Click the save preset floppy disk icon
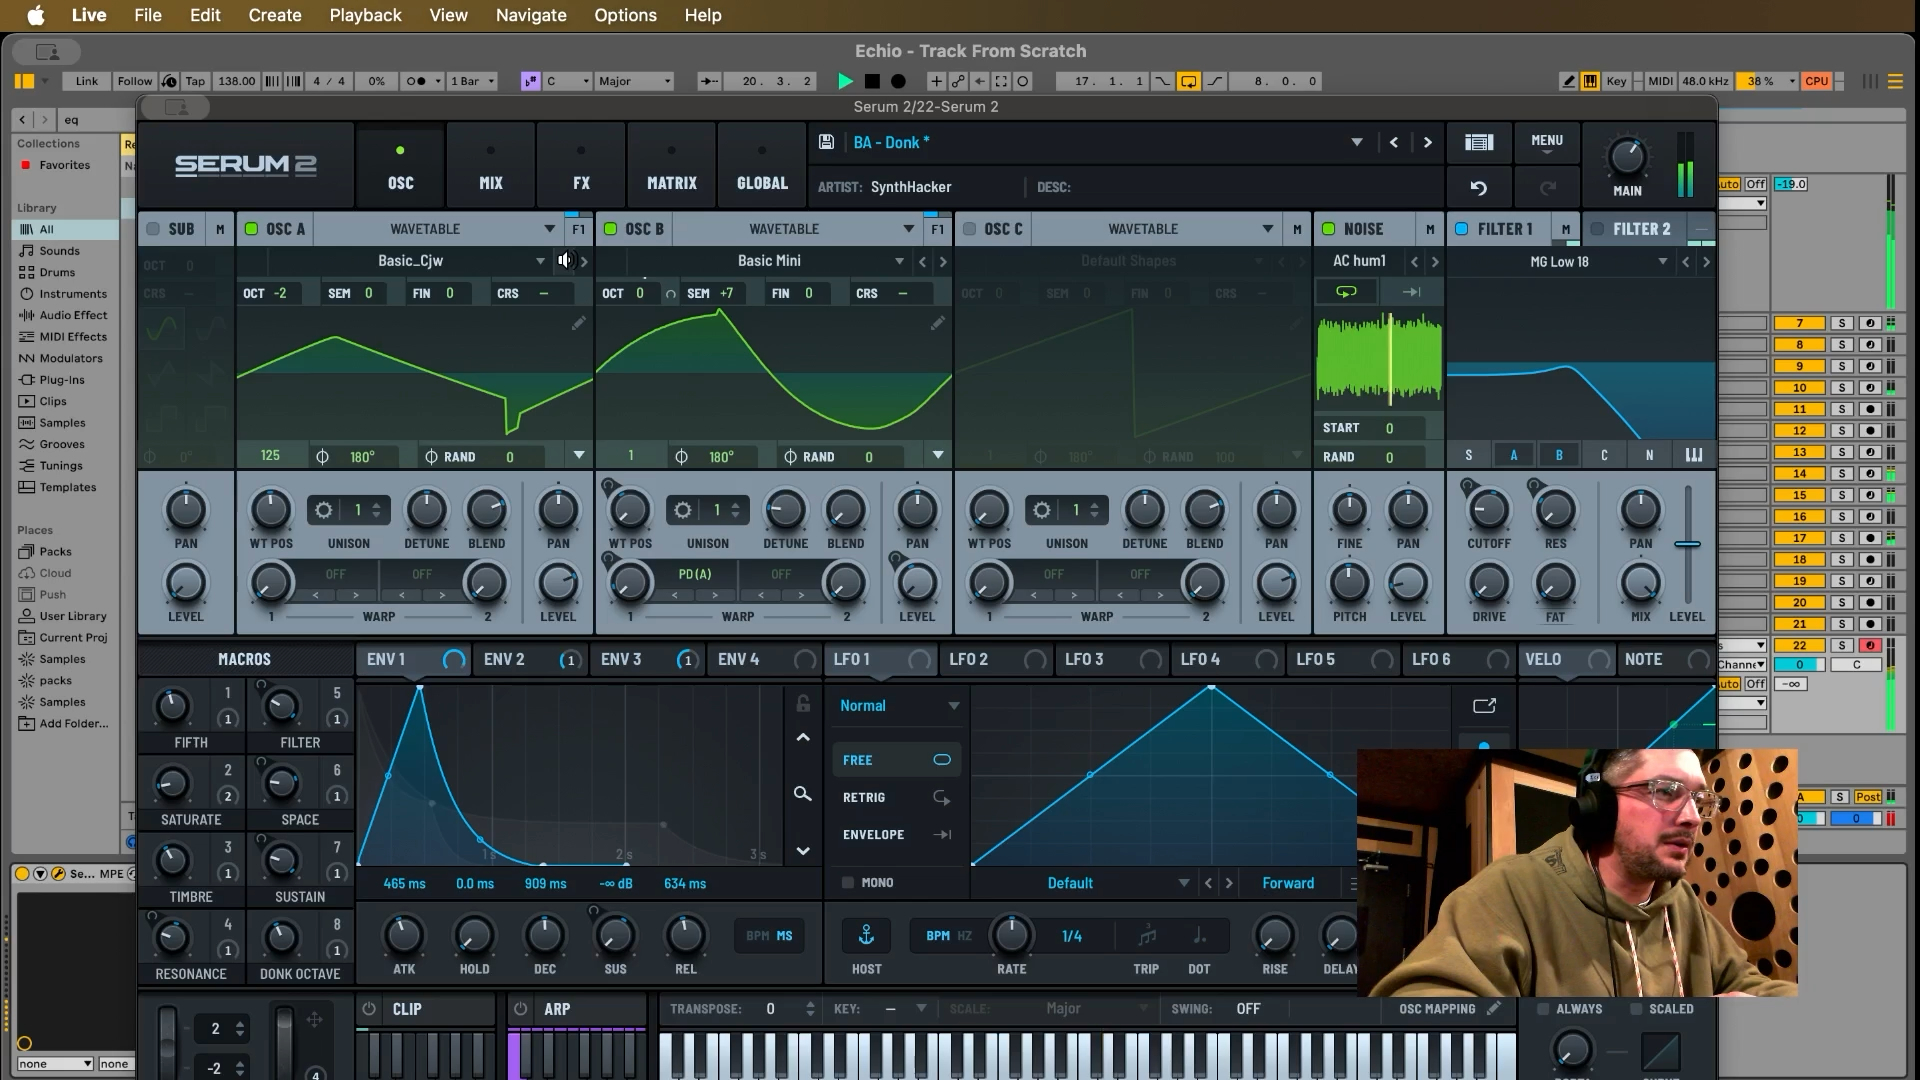 (x=826, y=142)
